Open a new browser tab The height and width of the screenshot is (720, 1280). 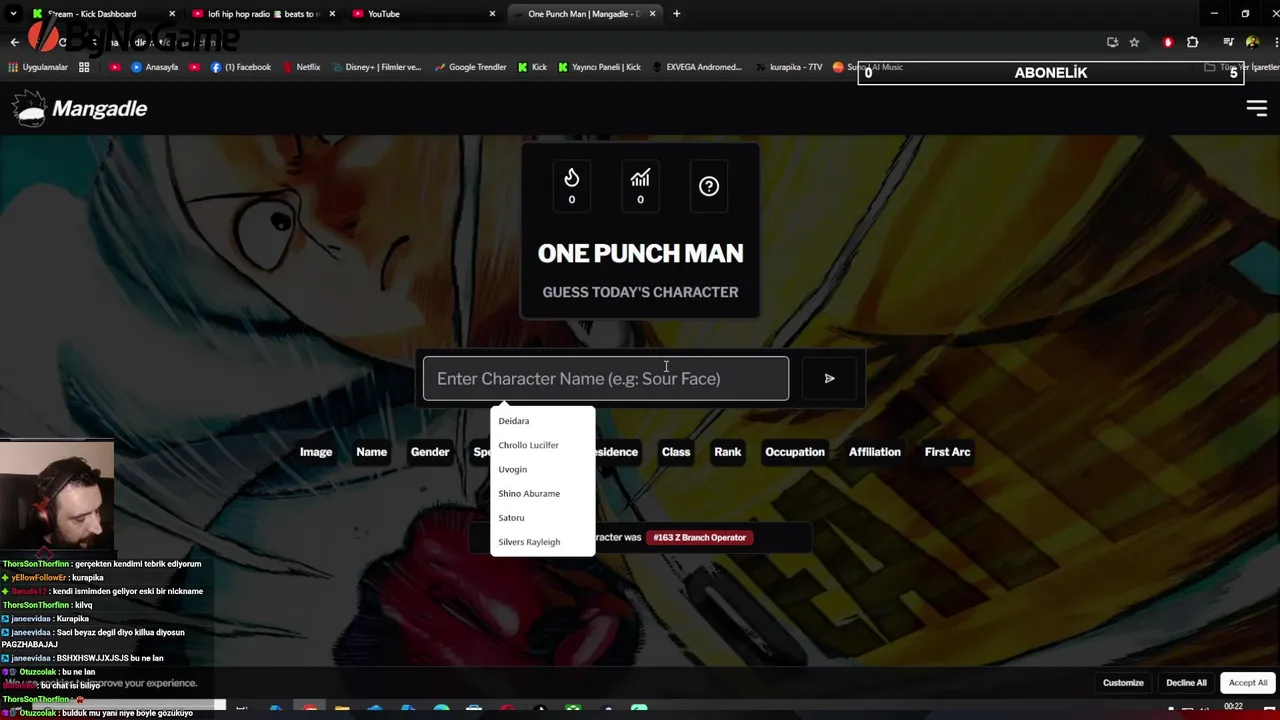[677, 14]
